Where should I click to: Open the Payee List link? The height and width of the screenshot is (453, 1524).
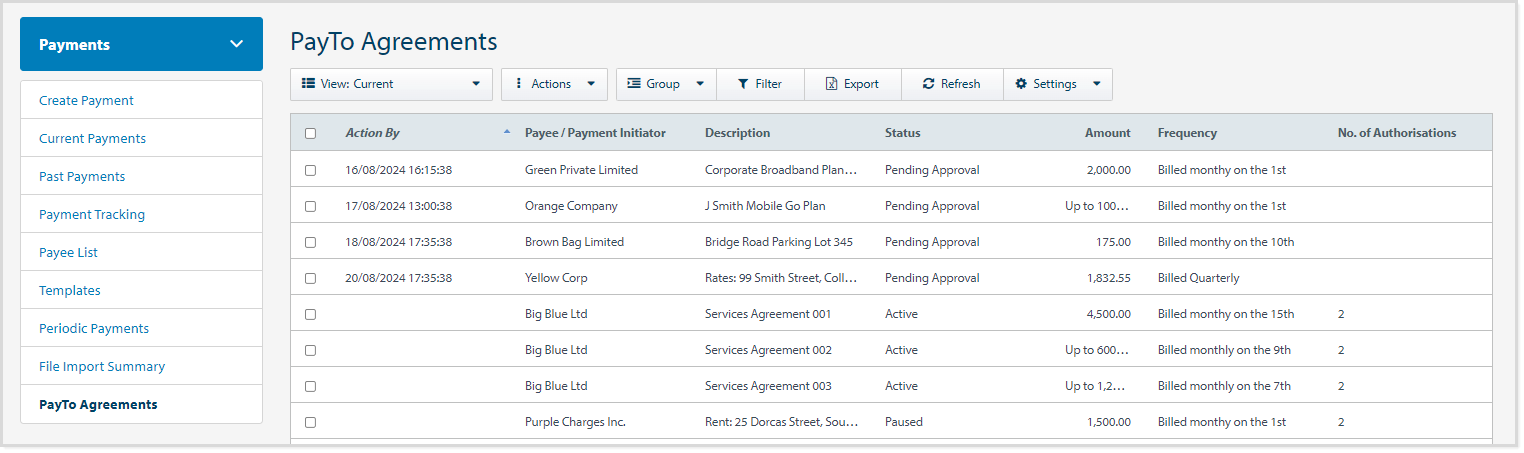point(68,253)
